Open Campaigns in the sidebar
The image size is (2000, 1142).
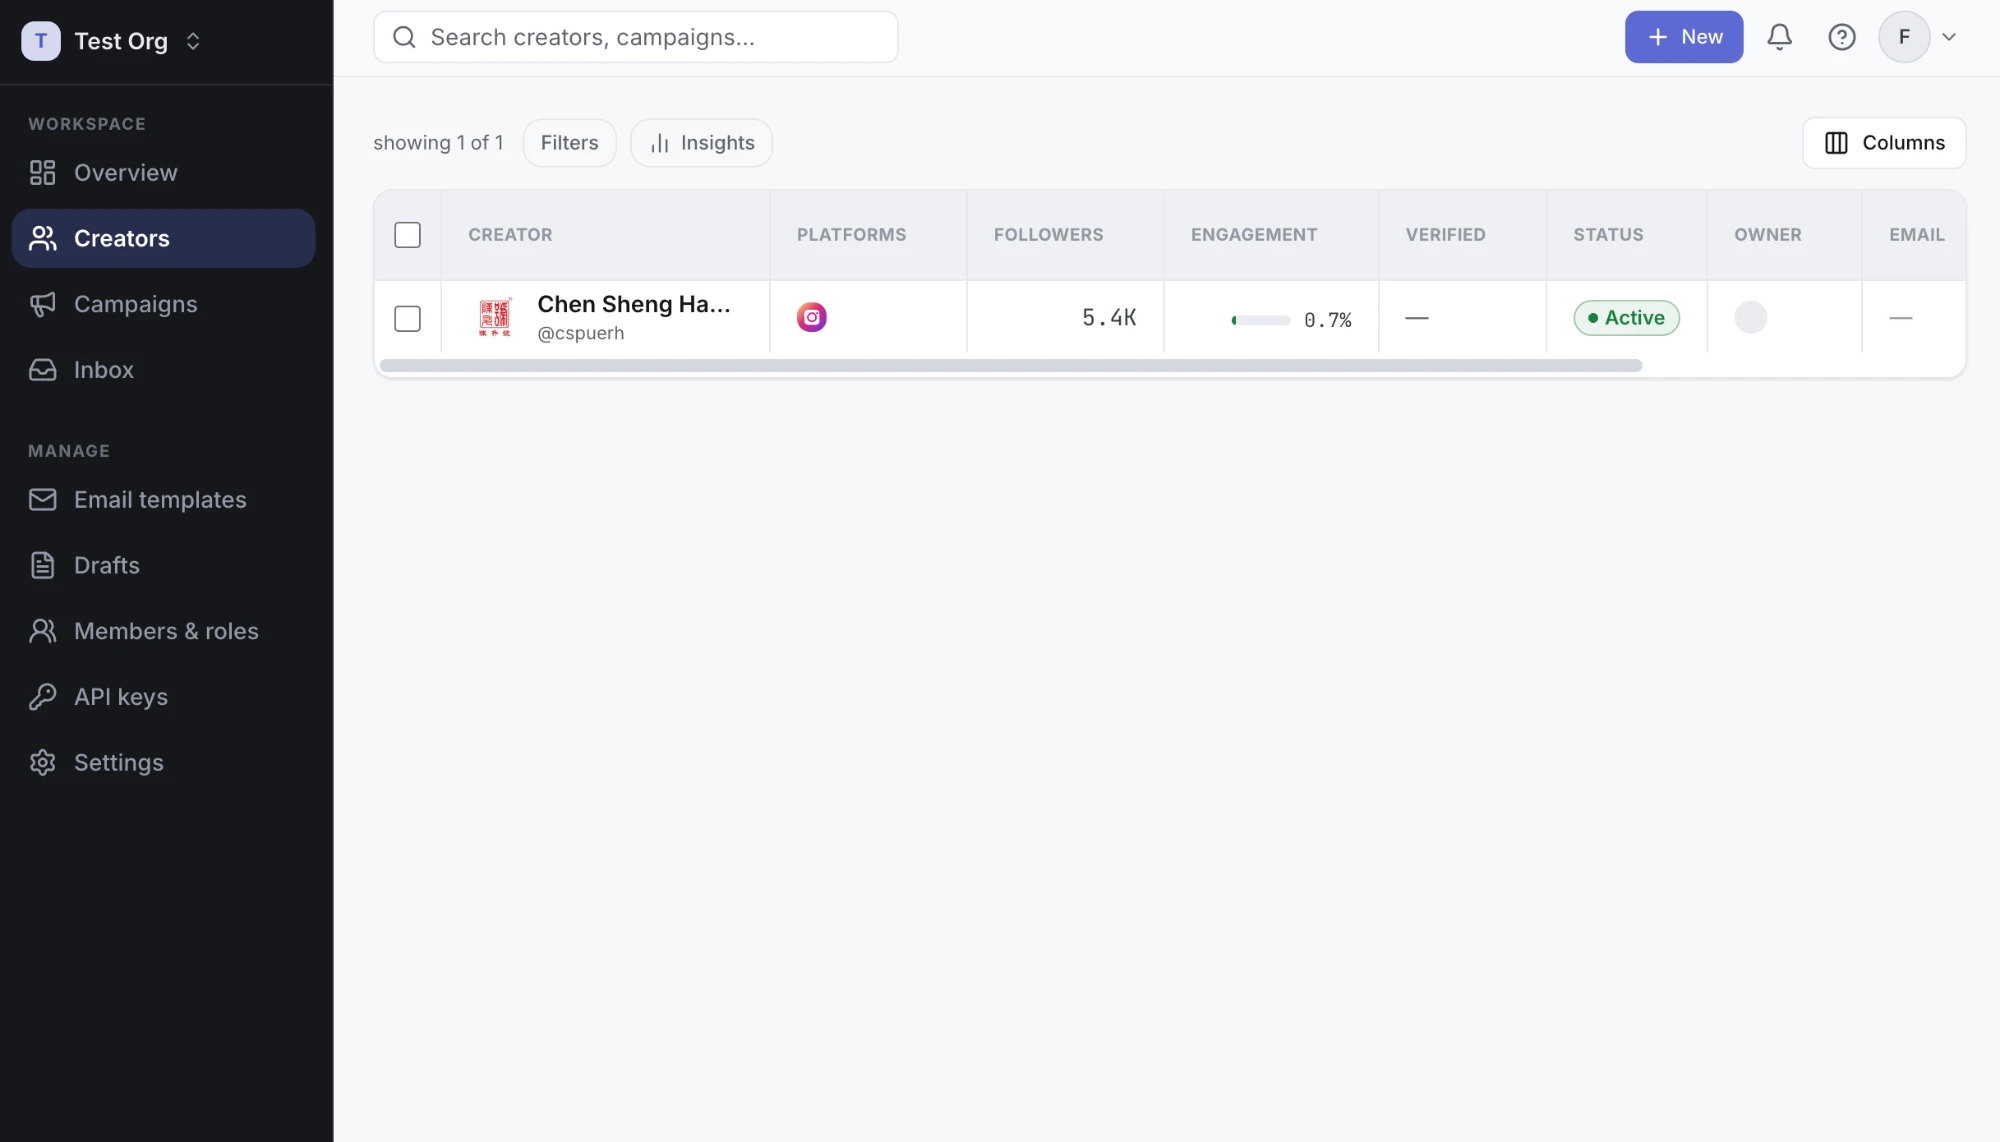click(x=163, y=304)
